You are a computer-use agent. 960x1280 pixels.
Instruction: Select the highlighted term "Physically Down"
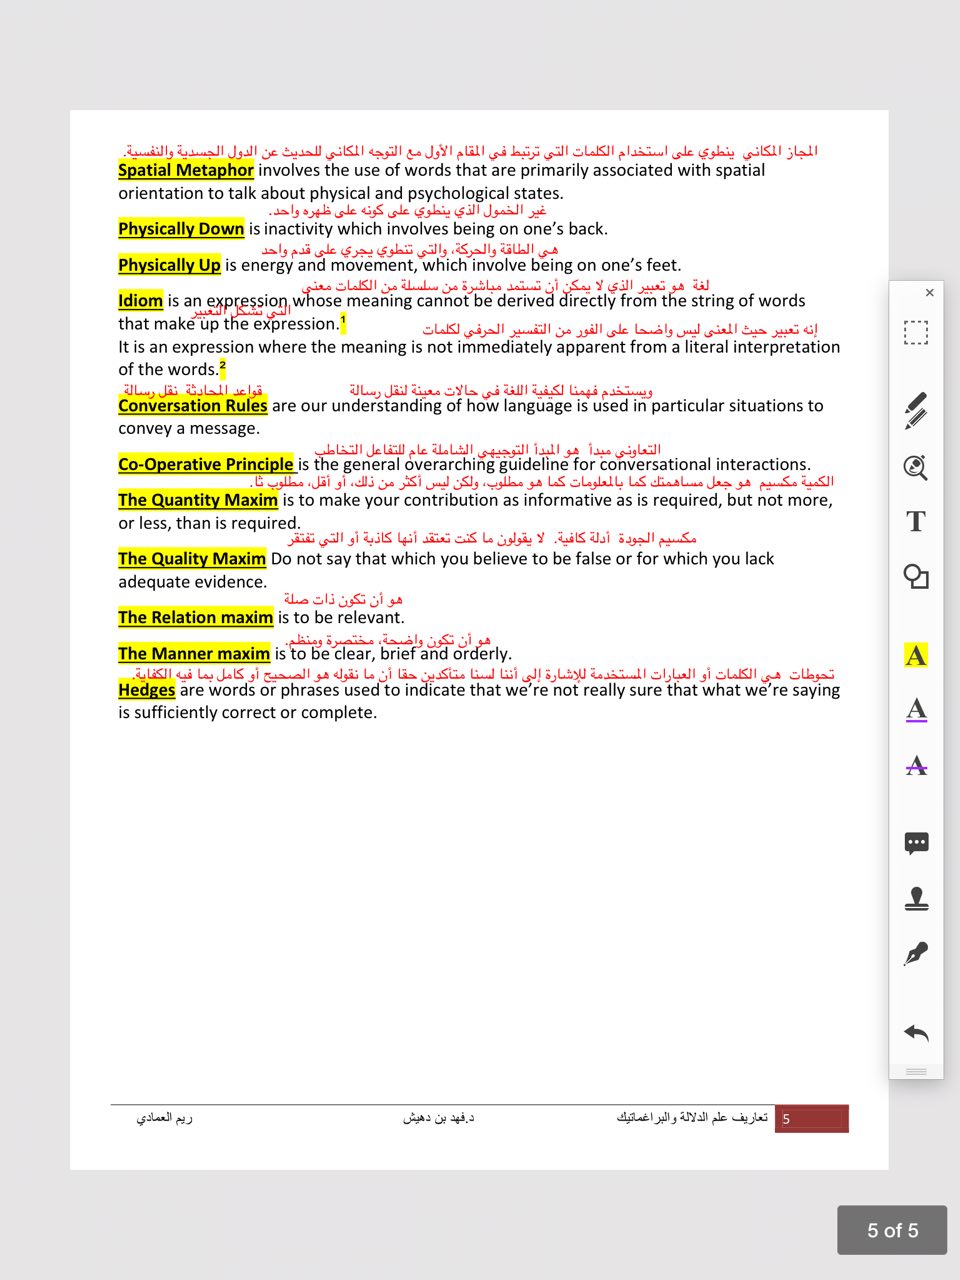(181, 229)
